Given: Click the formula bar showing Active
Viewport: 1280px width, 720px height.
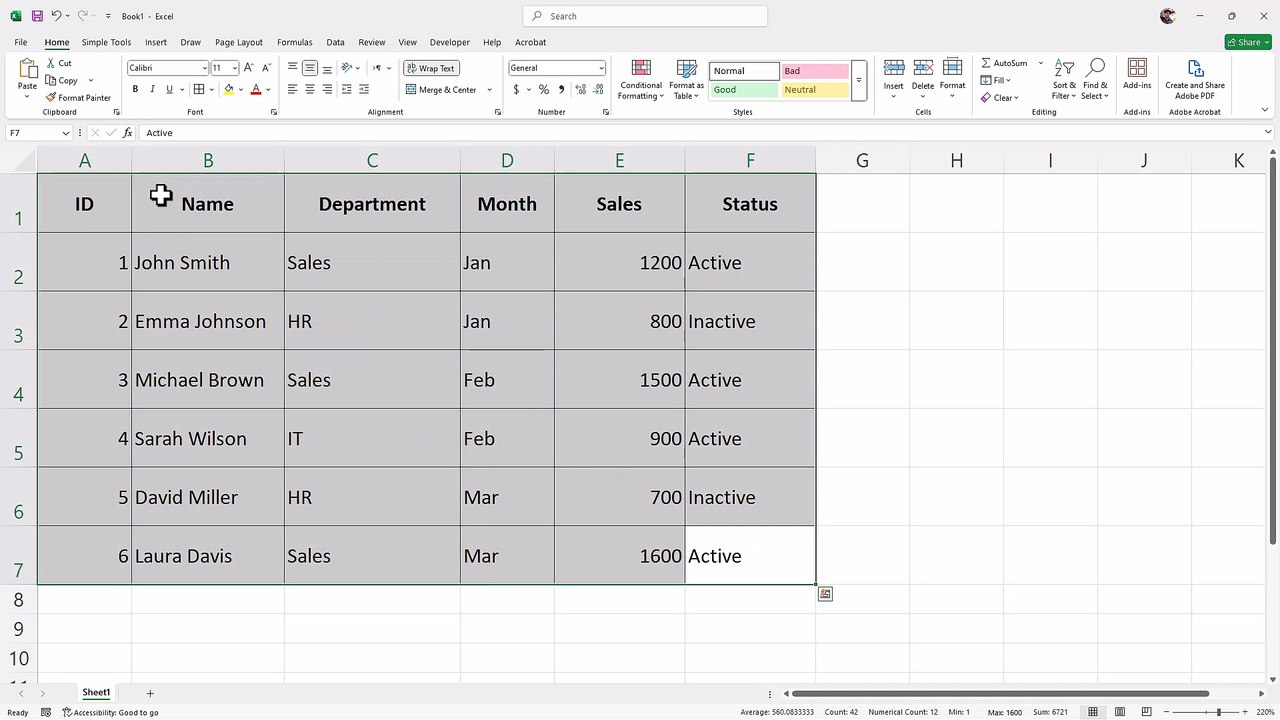Looking at the screenshot, I should (700, 133).
